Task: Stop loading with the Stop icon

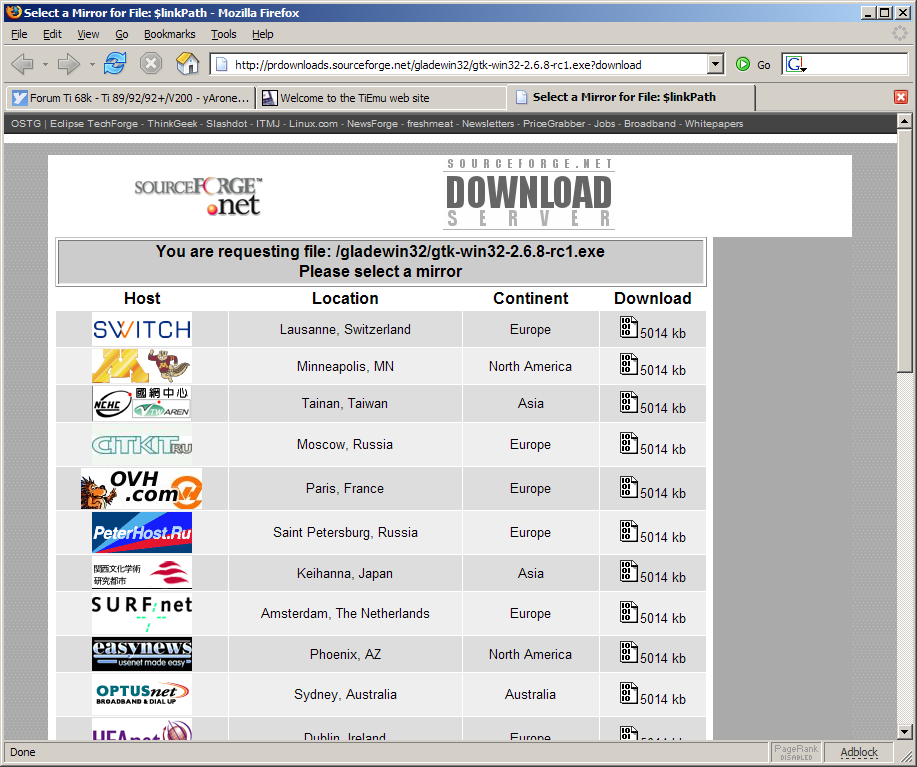Action: [151, 63]
